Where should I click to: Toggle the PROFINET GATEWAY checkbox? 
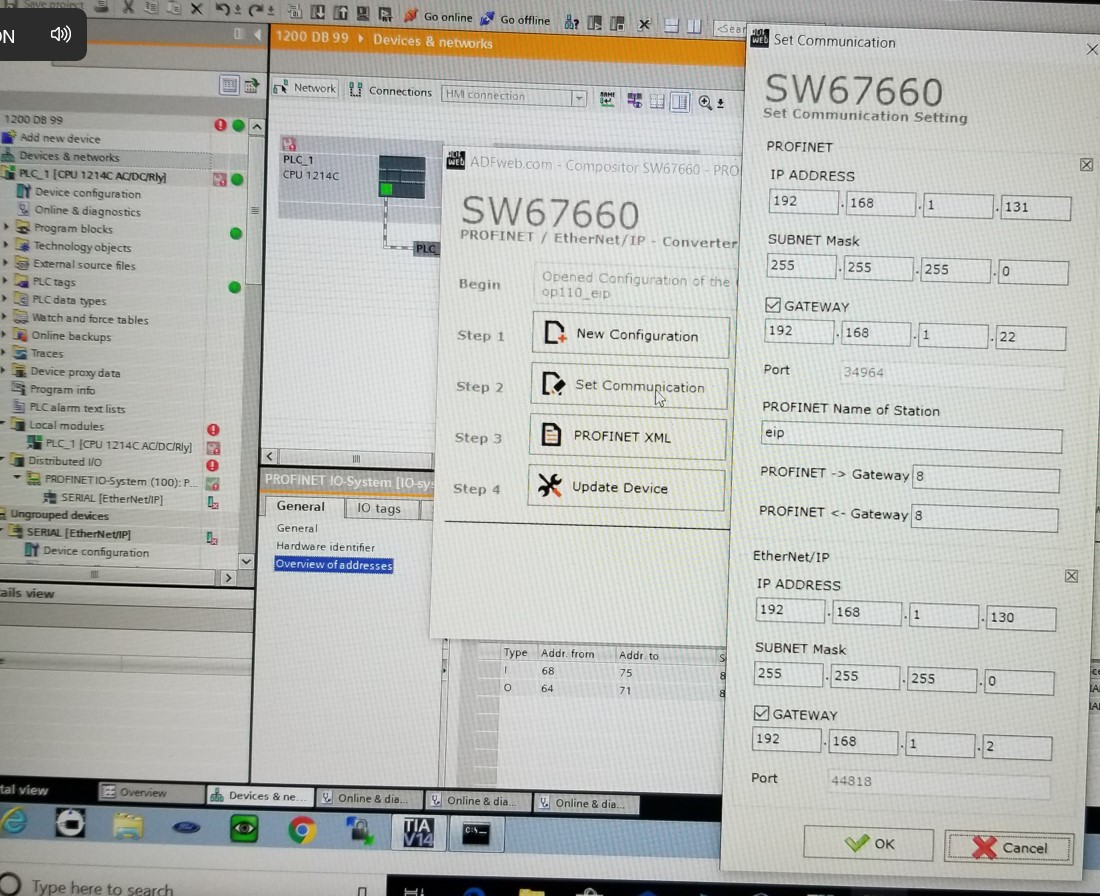[772, 305]
